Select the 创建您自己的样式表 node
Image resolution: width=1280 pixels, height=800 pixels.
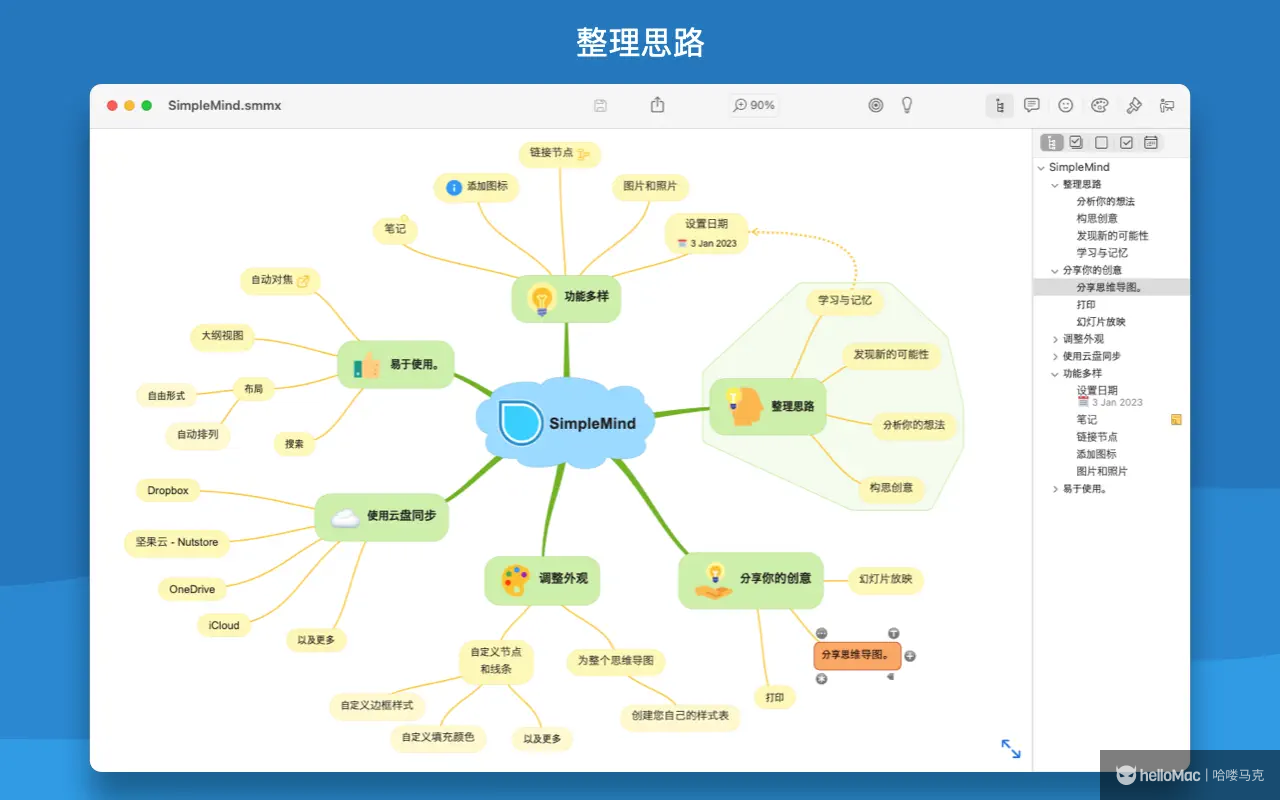pos(680,716)
